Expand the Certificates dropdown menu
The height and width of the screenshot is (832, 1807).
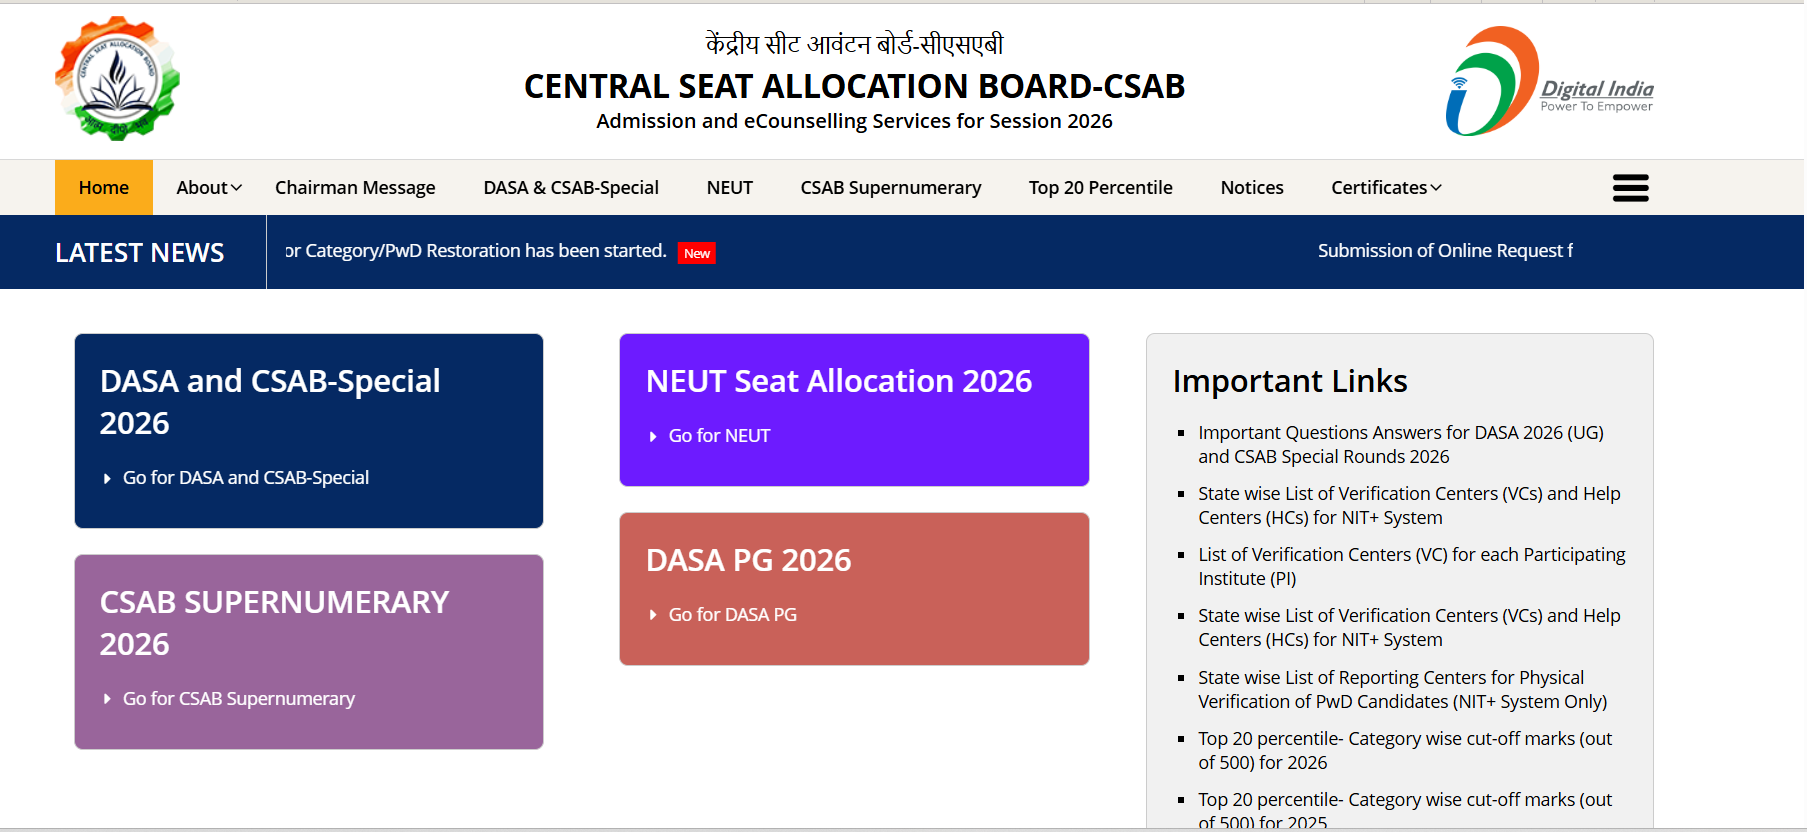click(1386, 188)
